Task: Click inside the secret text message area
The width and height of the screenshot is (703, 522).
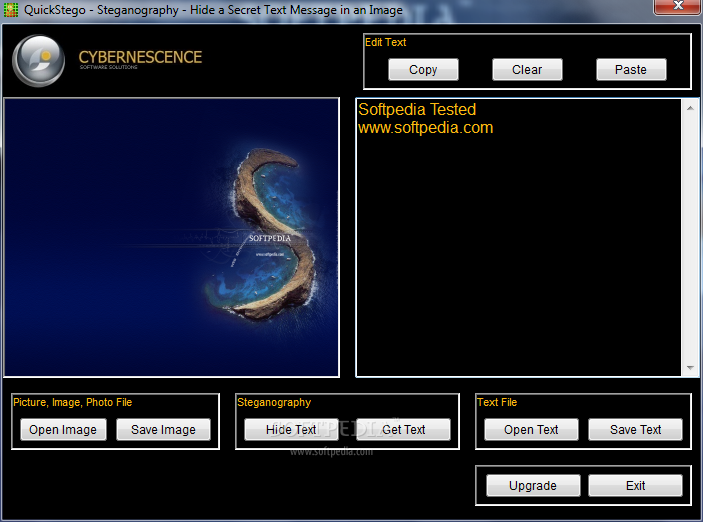Action: click(x=519, y=237)
